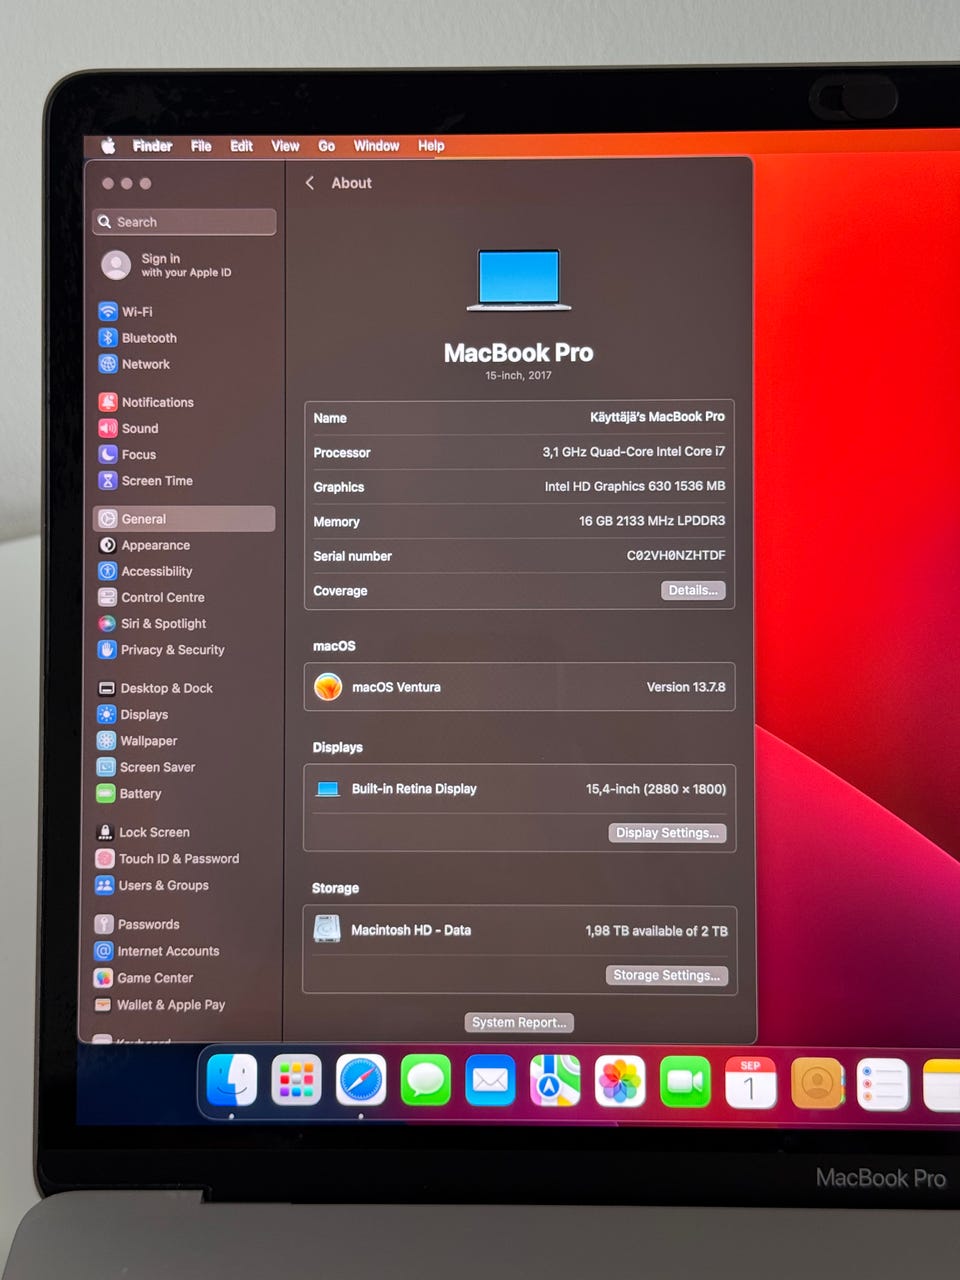Open Battery settings
The width and height of the screenshot is (960, 1280).
pyautogui.click(x=128, y=793)
